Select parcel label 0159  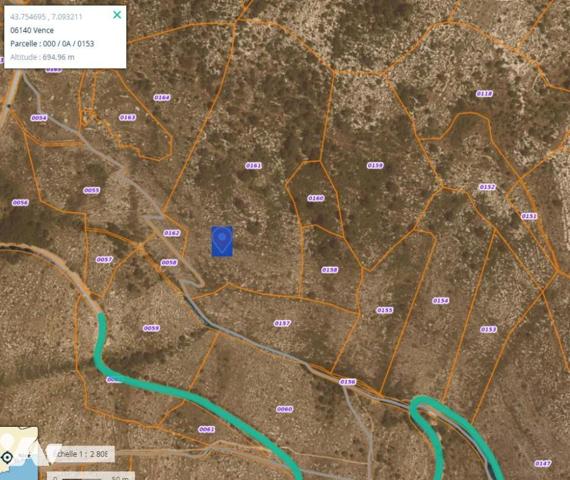(375, 165)
